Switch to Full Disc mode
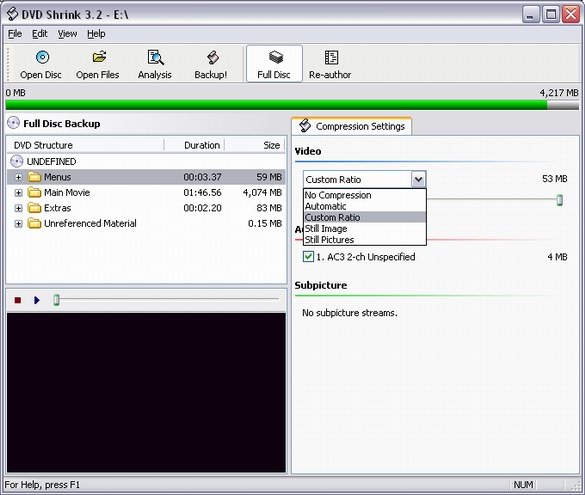This screenshot has width=585, height=495. (x=274, y=64)
